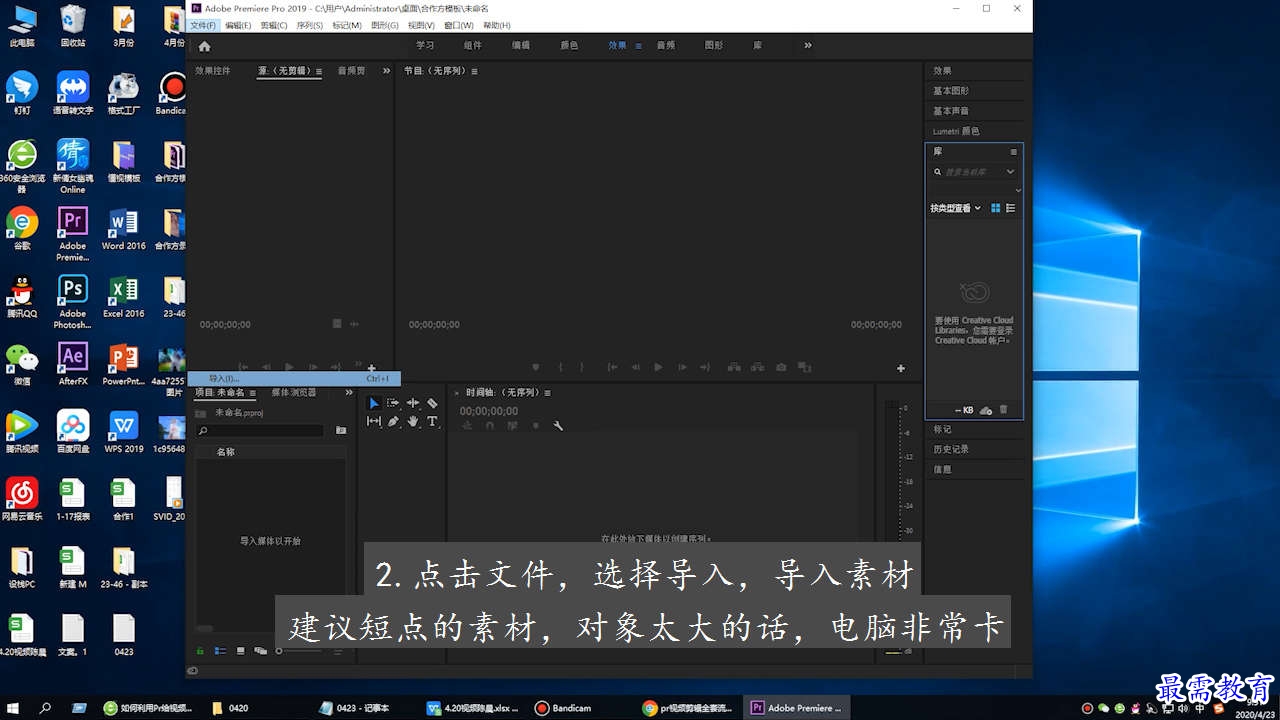The height and width of the screenshot is (720, 1280).
Task: Select the Hand tool
Action: [x=412, y=422]
